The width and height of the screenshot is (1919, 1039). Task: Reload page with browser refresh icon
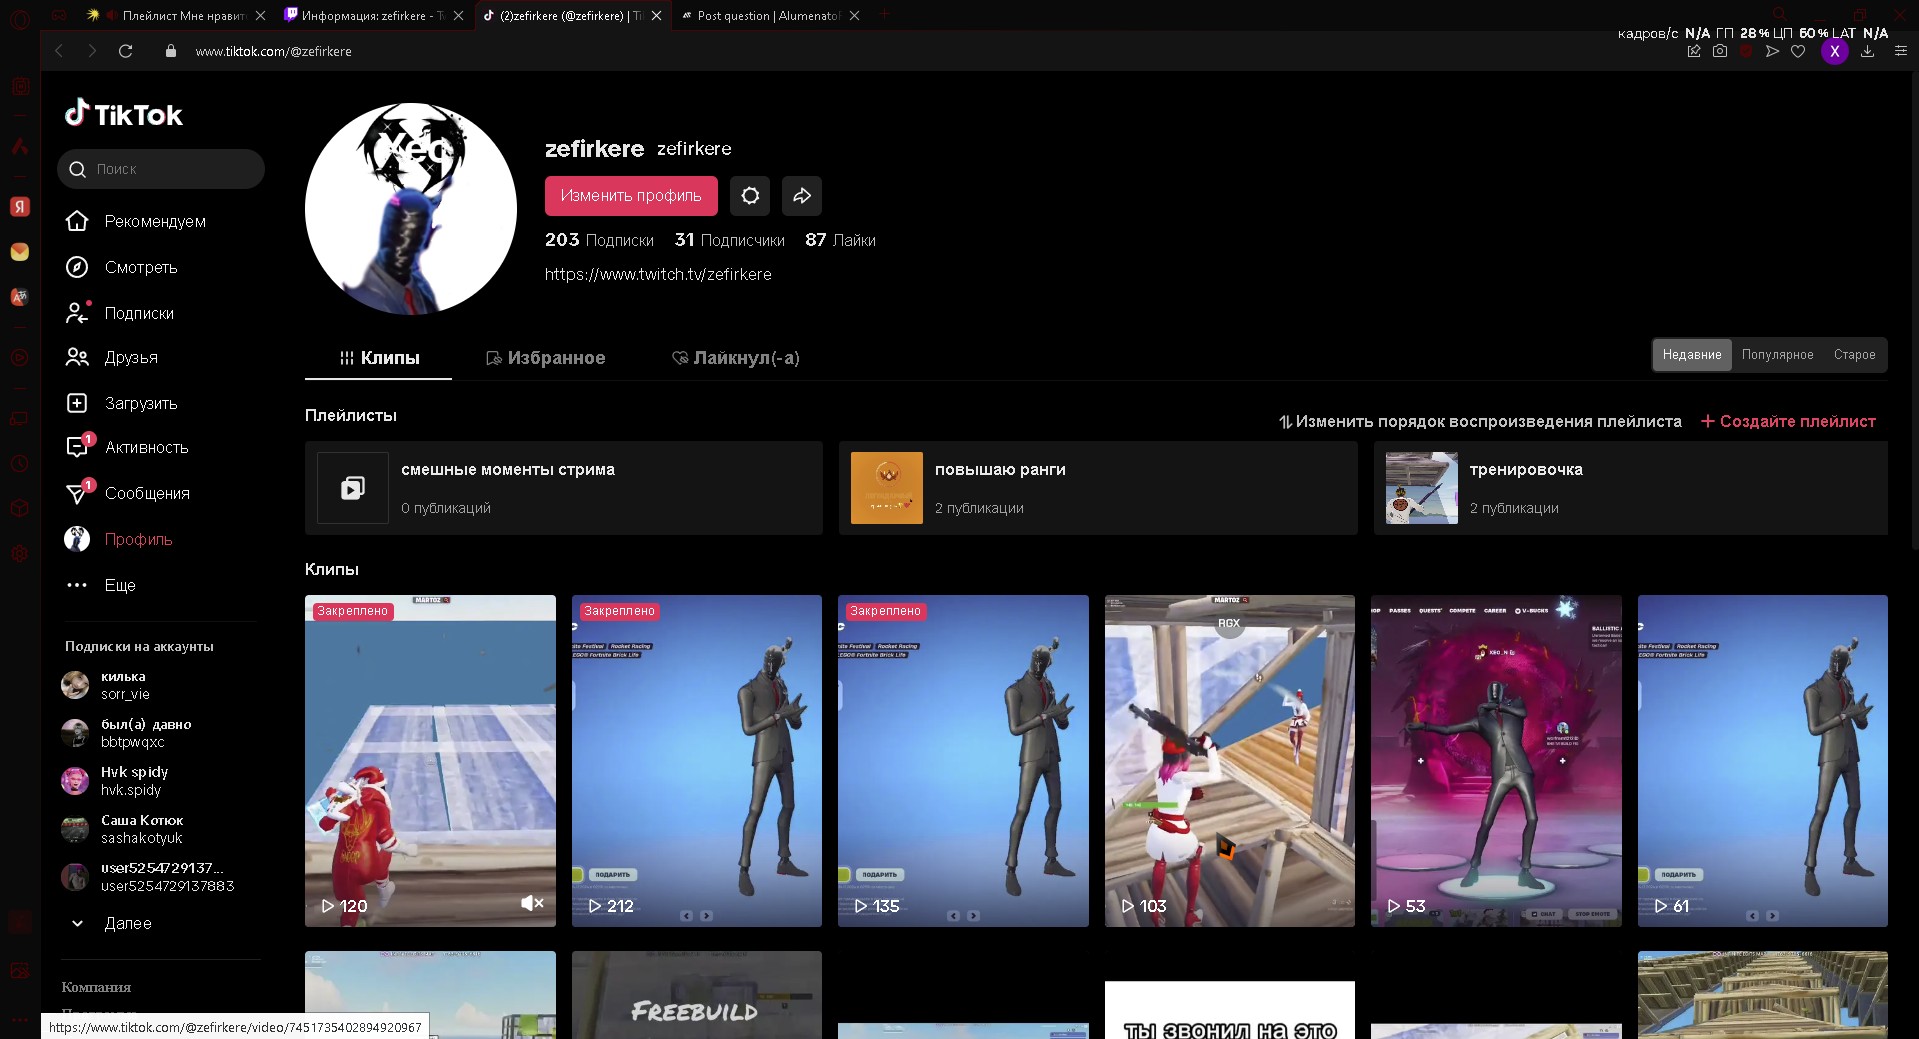(126, 51)
